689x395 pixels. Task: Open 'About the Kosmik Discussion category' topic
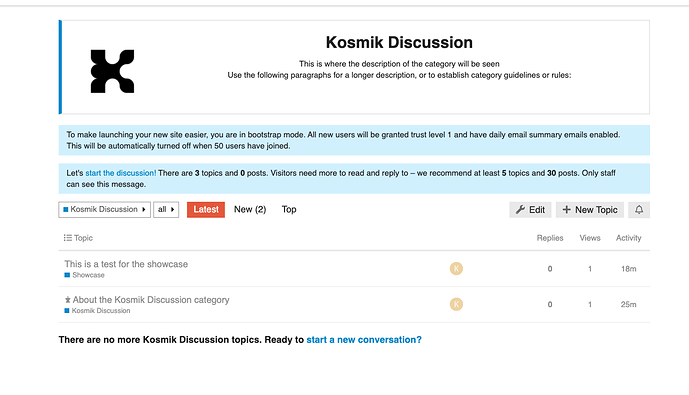tap(151, 300)
